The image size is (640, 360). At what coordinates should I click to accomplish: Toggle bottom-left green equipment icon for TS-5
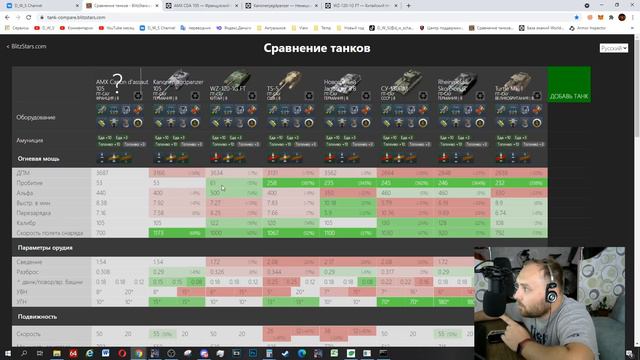pos(273,123)
